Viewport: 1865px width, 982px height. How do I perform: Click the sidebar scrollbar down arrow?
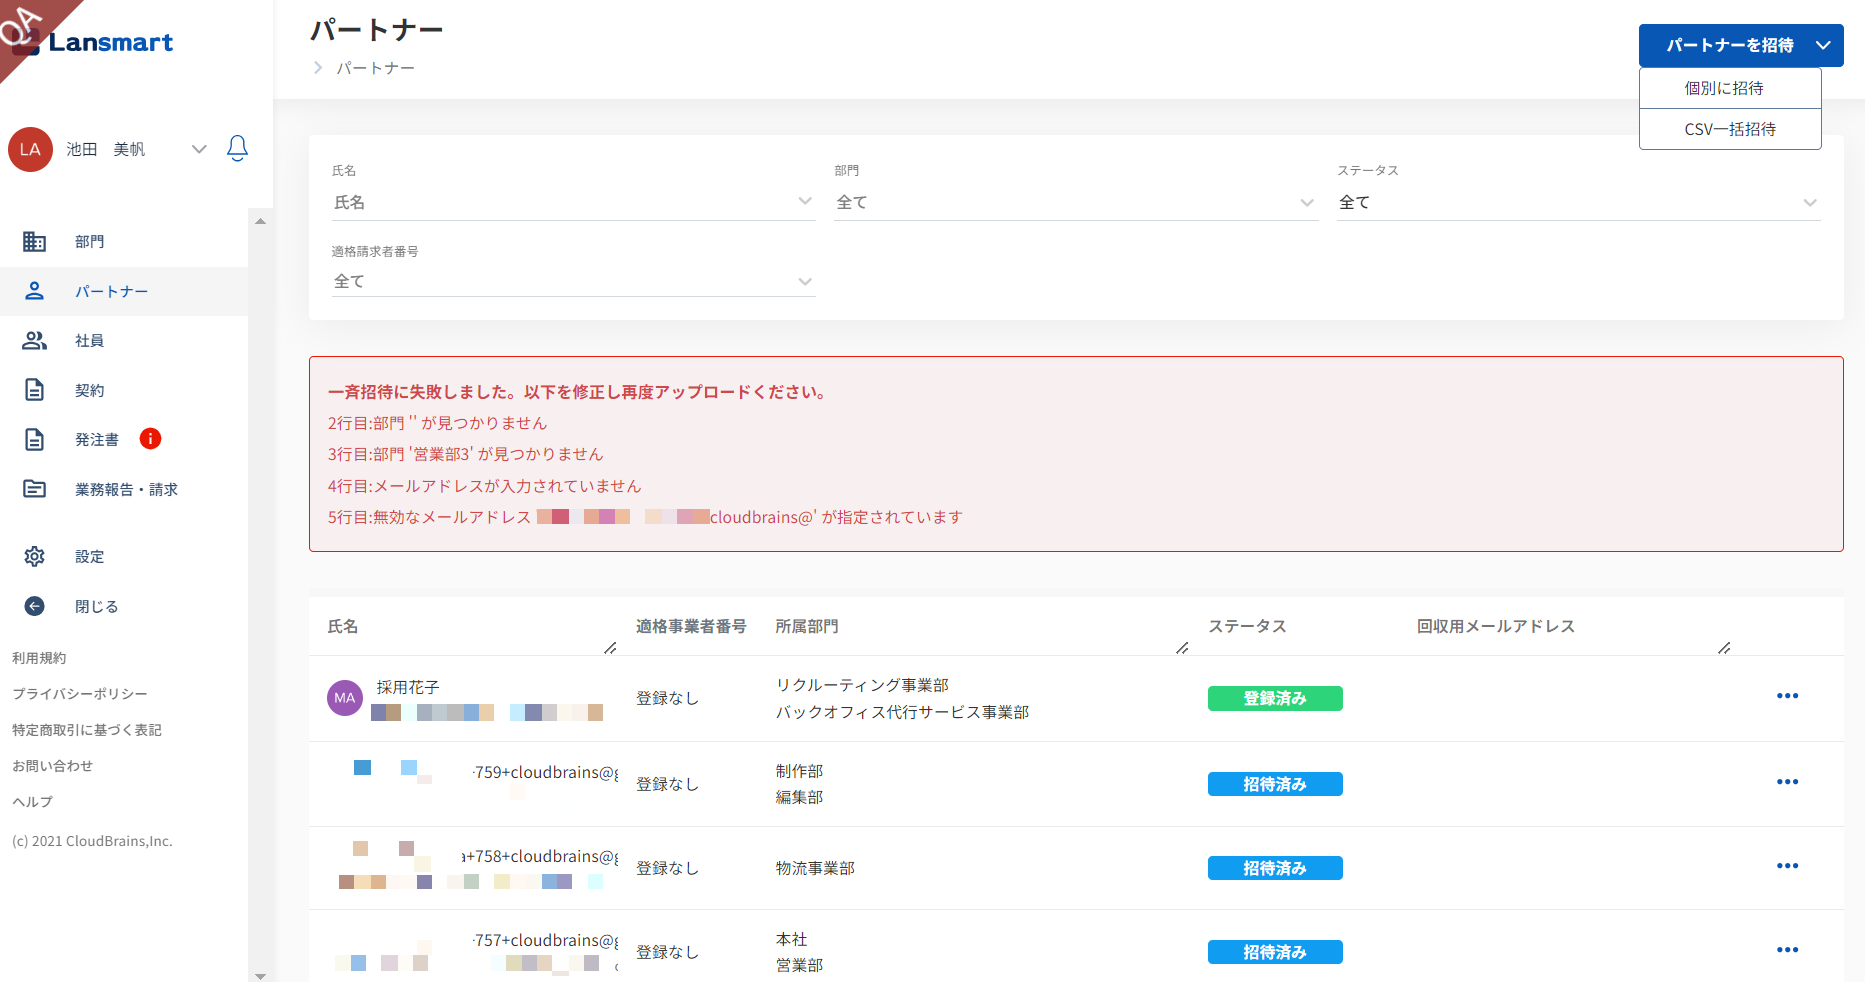click(x=260, y=975)
